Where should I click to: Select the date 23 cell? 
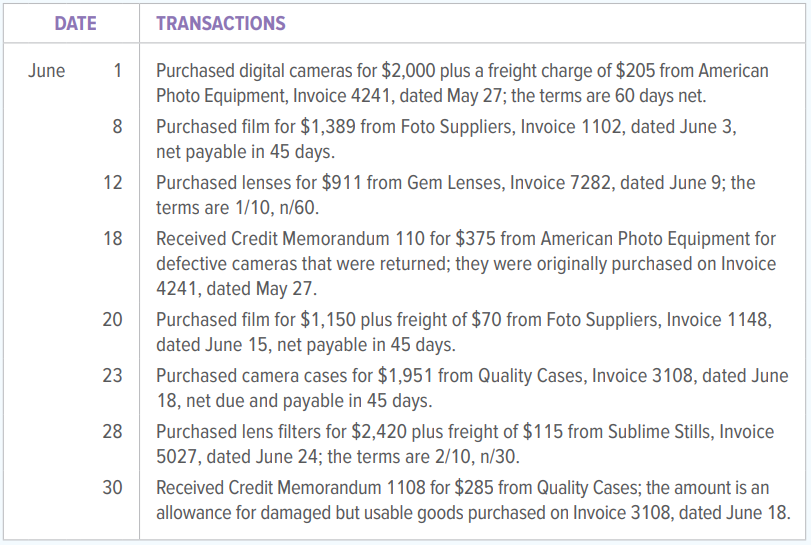(x=113, y=375)
